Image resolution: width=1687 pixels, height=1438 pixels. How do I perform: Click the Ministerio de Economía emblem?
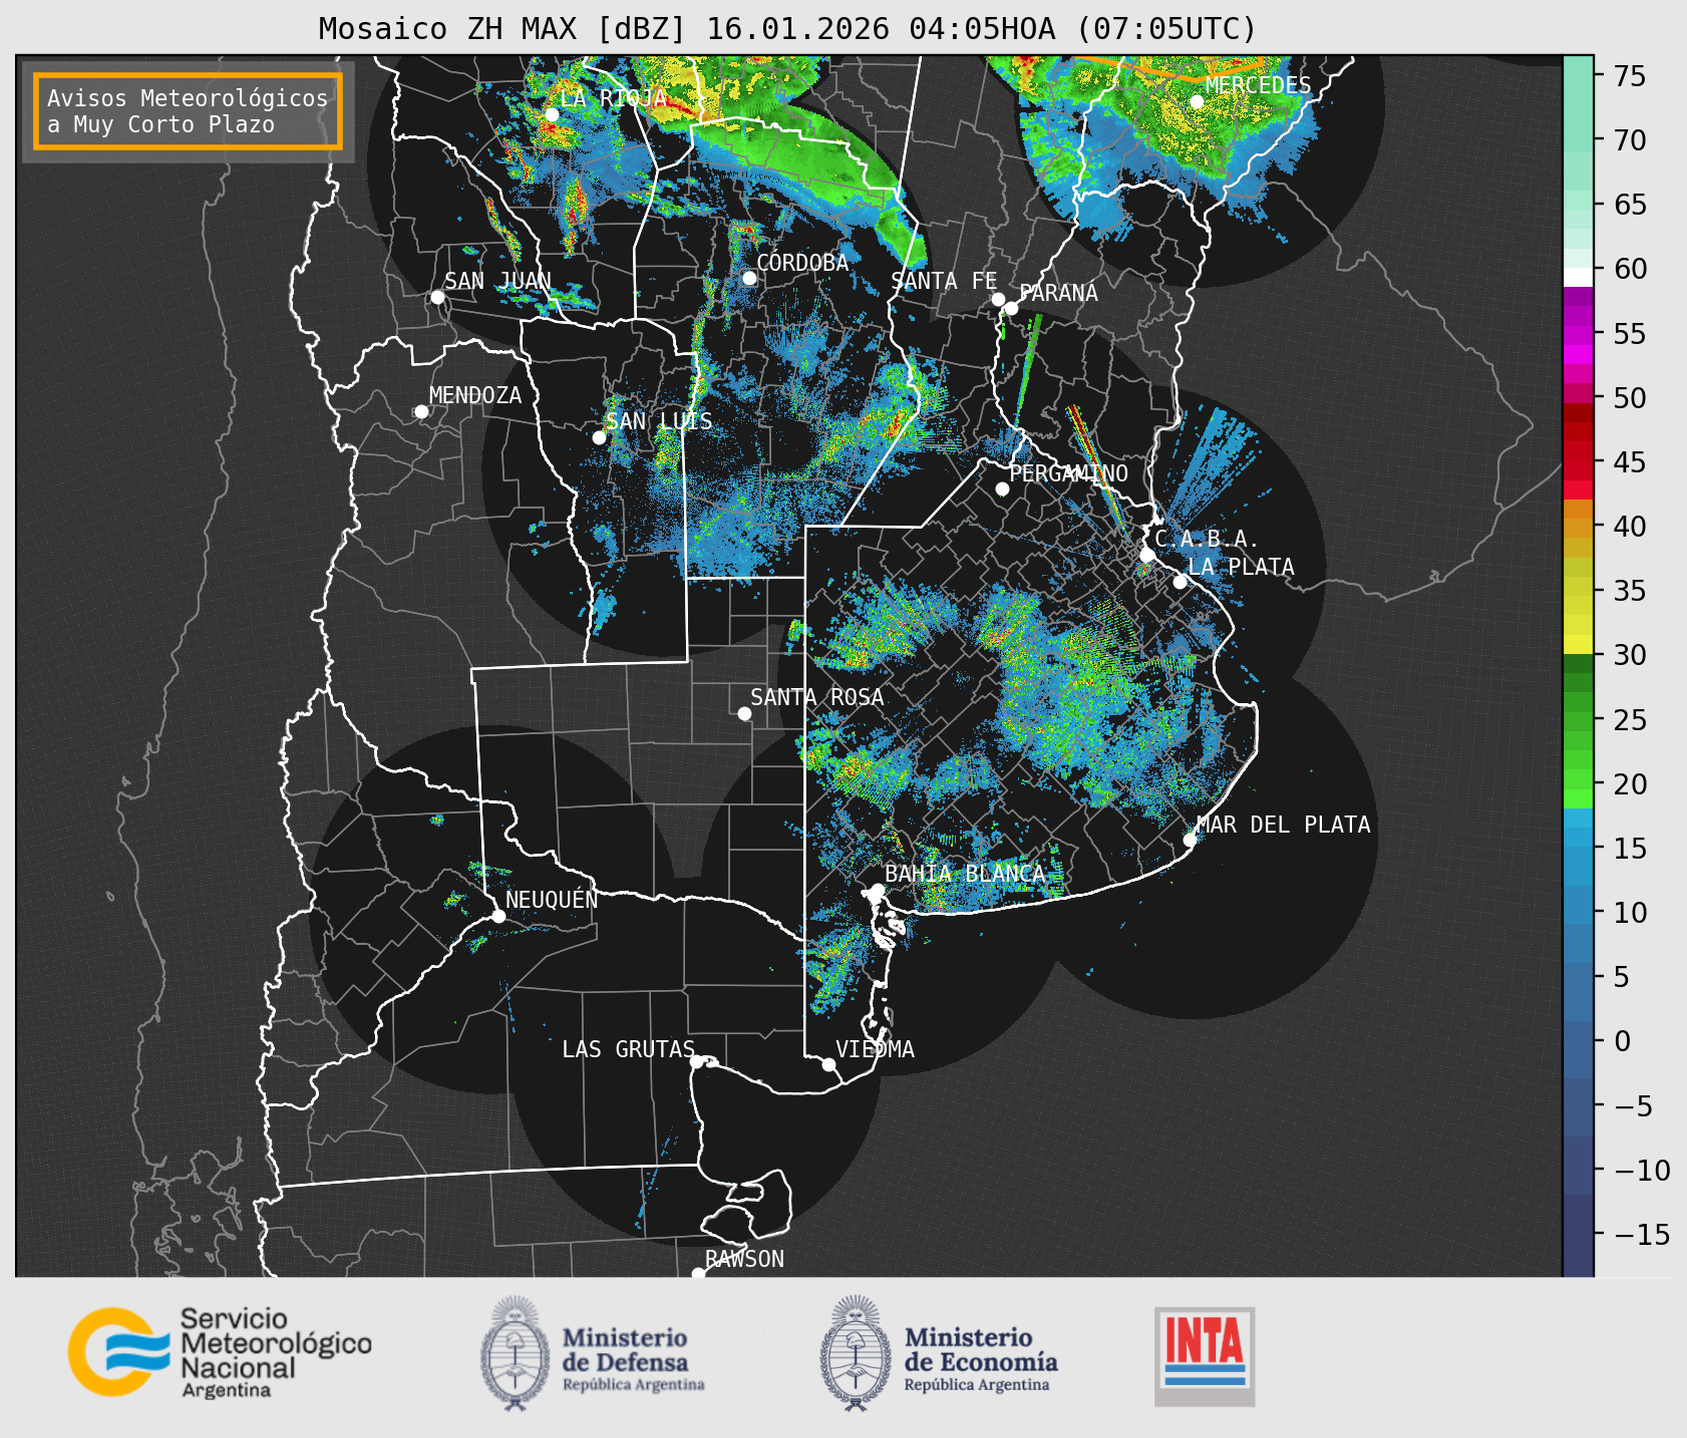855,1353
